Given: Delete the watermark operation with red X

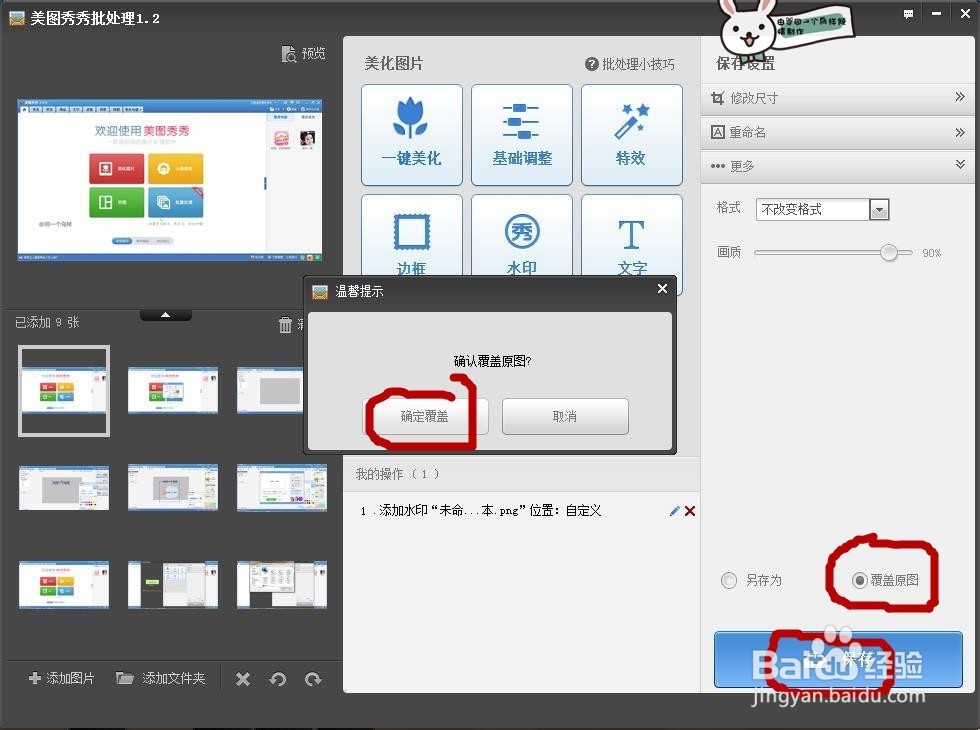Looking at the screenshot, I should click(x=690, y=511).
